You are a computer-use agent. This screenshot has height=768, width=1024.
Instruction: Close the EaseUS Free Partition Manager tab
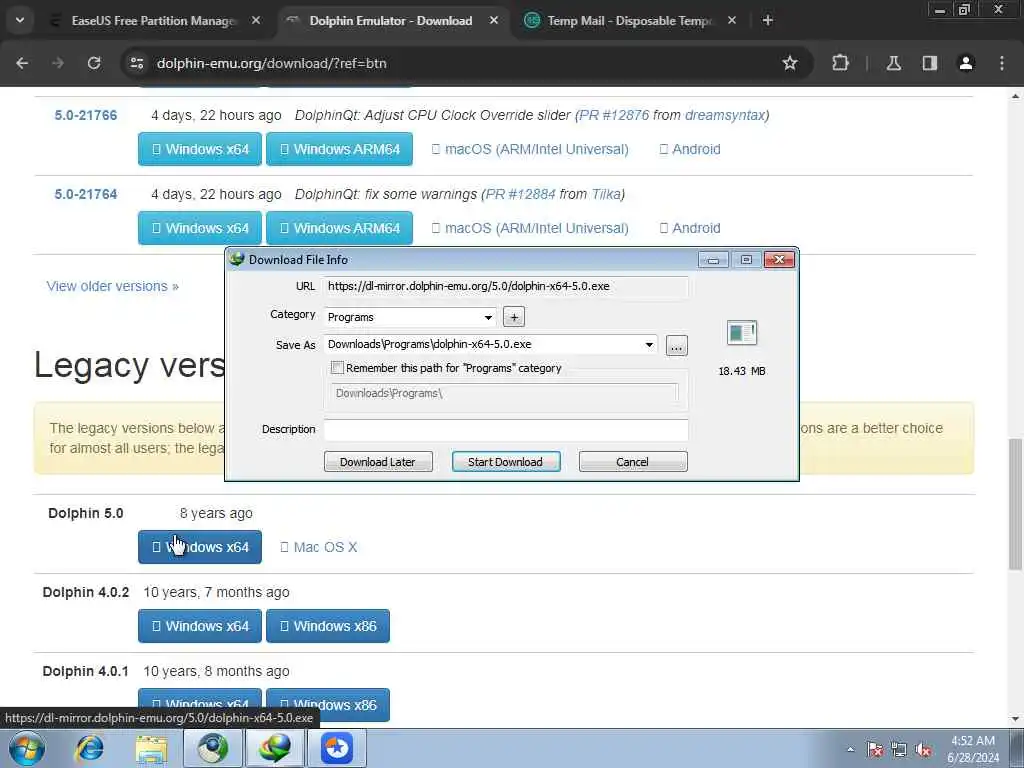[256, 21]
